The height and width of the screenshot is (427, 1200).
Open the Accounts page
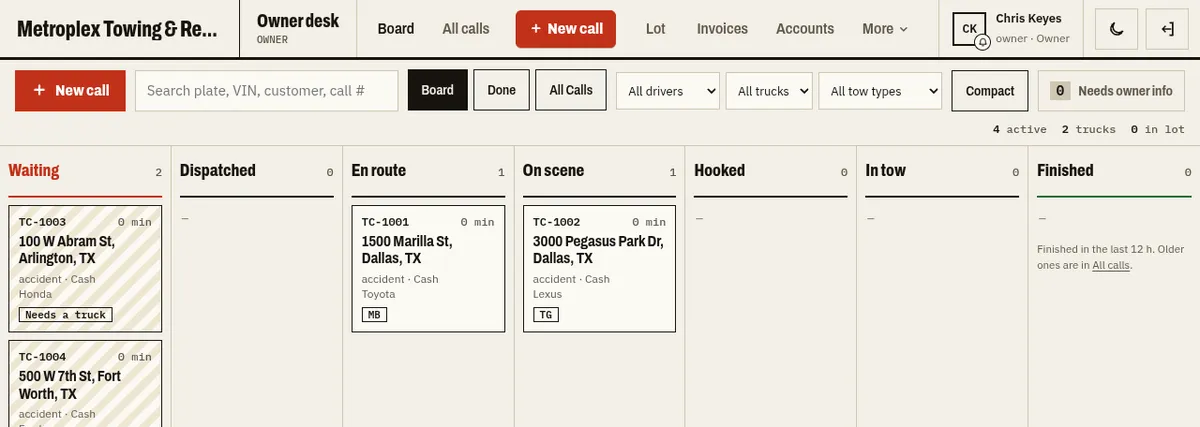(x=805, y=29)
